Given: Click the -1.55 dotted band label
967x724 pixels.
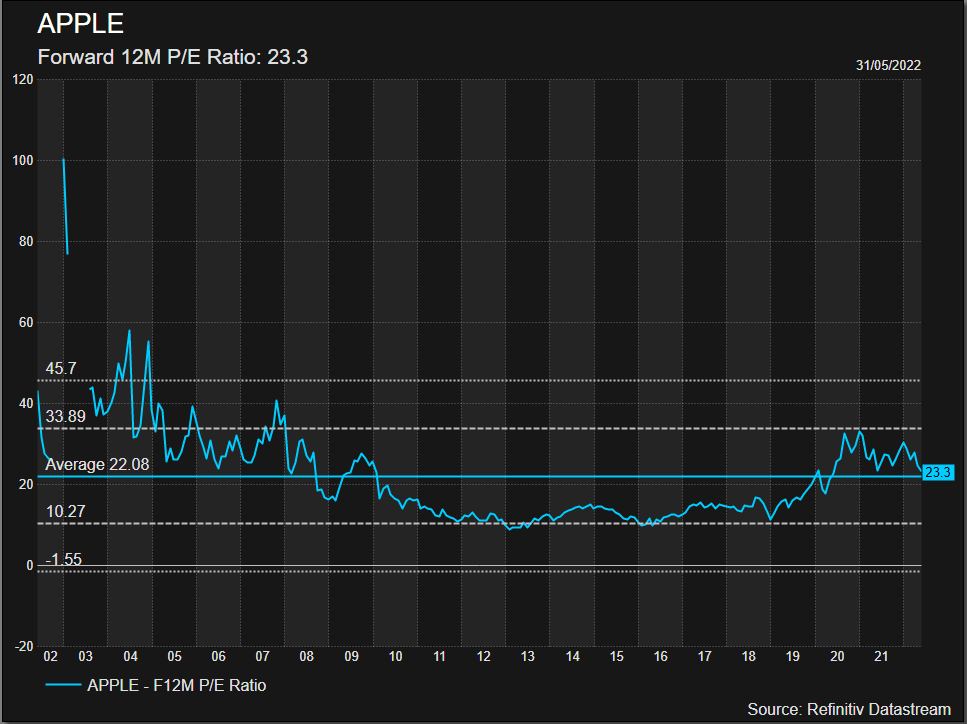Looking at the screenshot, I should (x=64, y=559).
